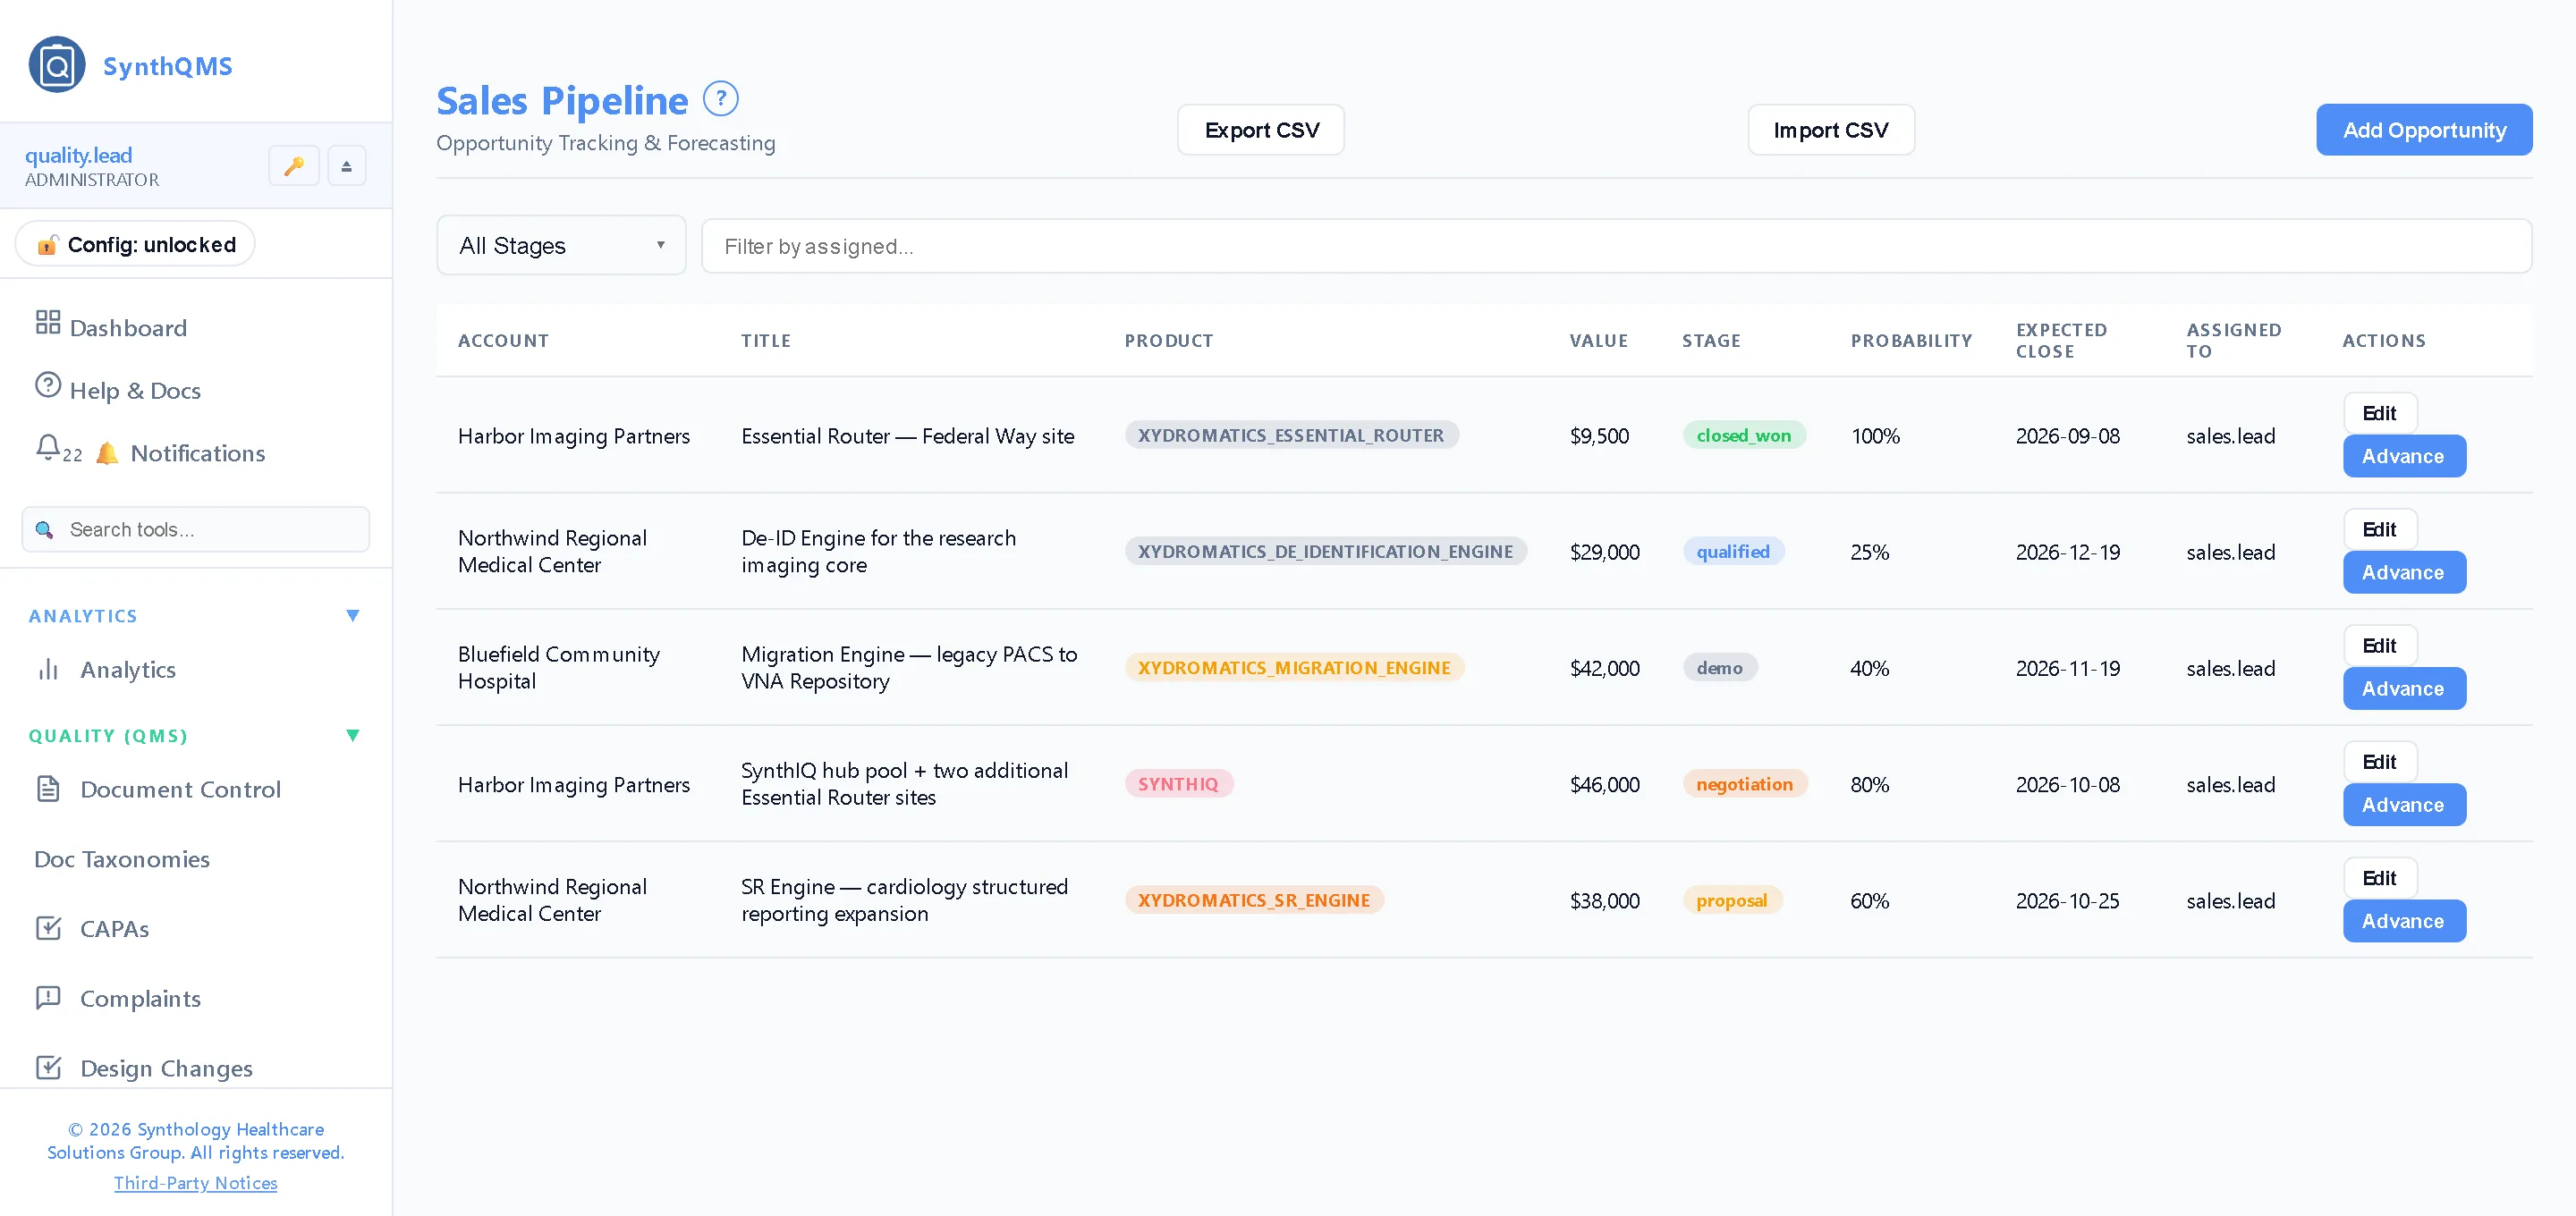This screenshot has height=1216, width=2576.
Task: Click the XYDROMATICS_ESSENTIAL_ROUTER product tag
Action: pos(1290,435)
